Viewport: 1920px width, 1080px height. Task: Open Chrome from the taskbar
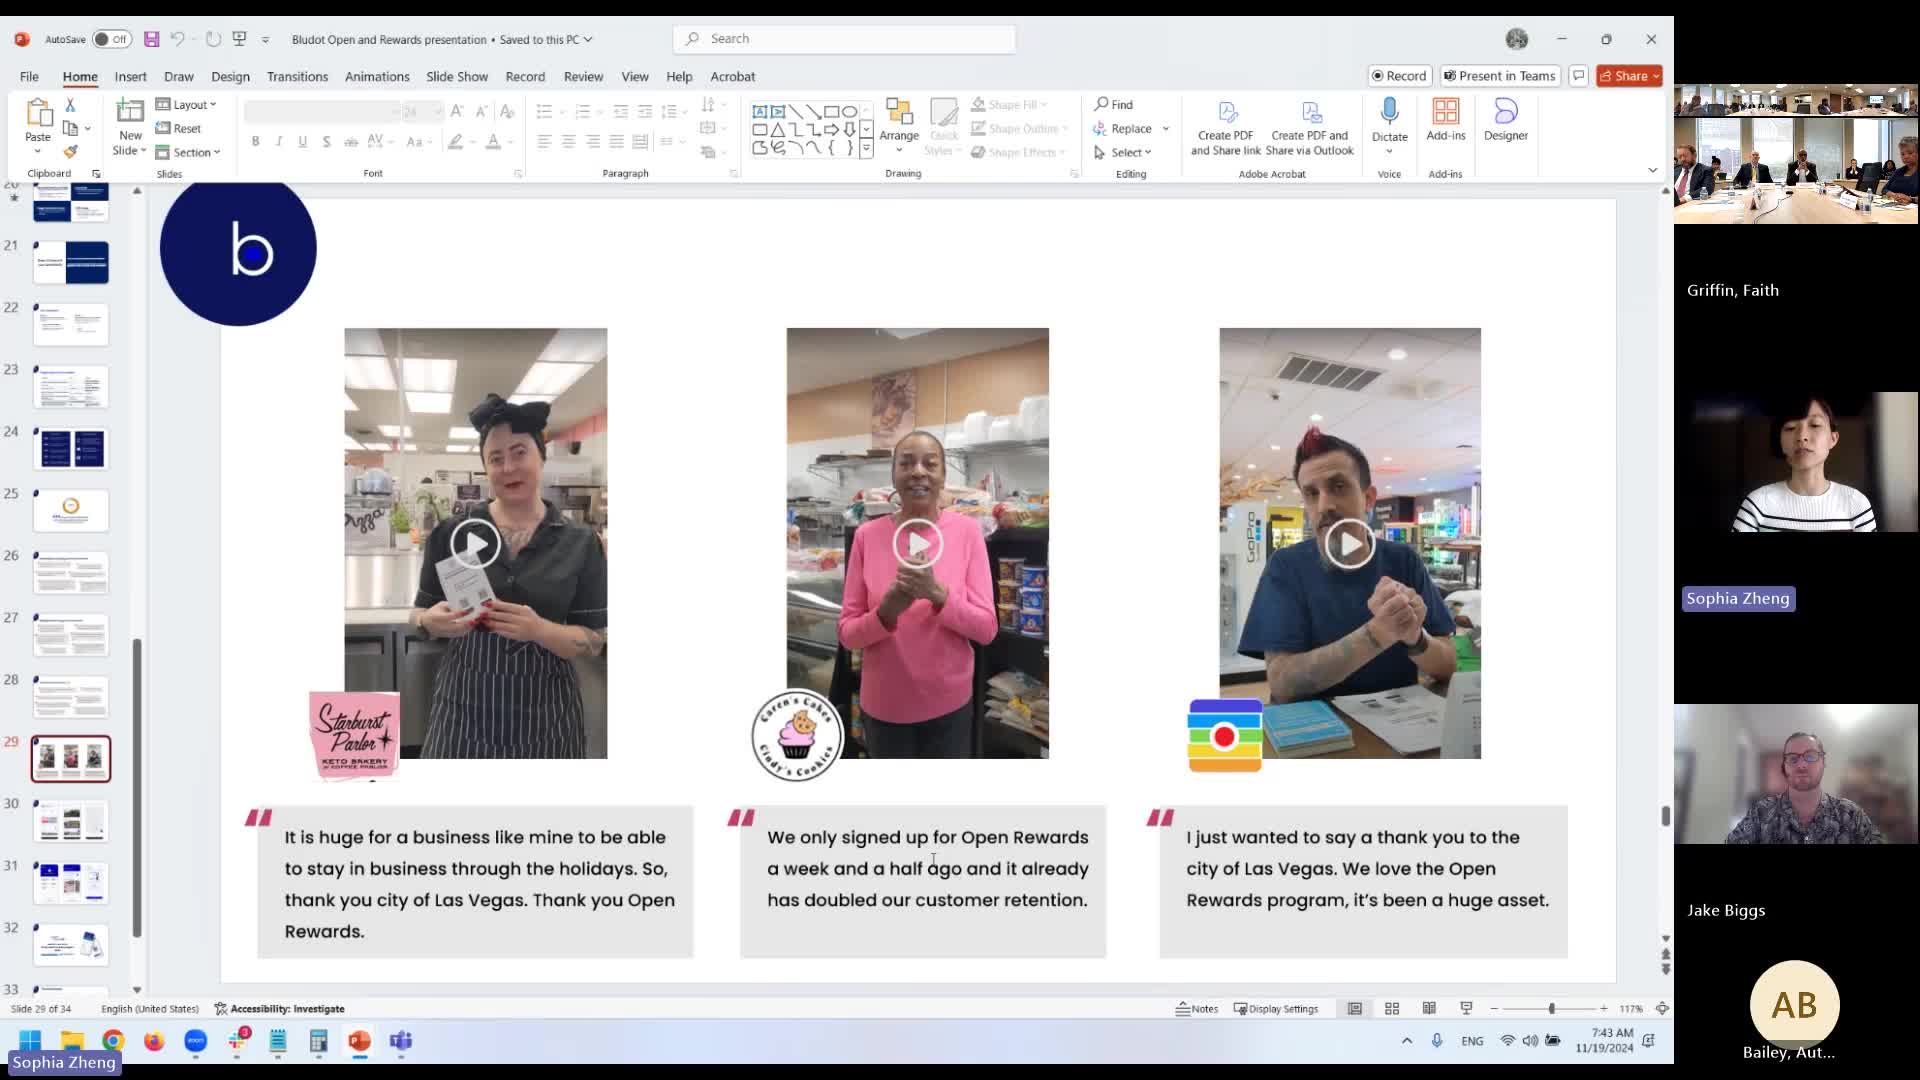pos(113,1041)
